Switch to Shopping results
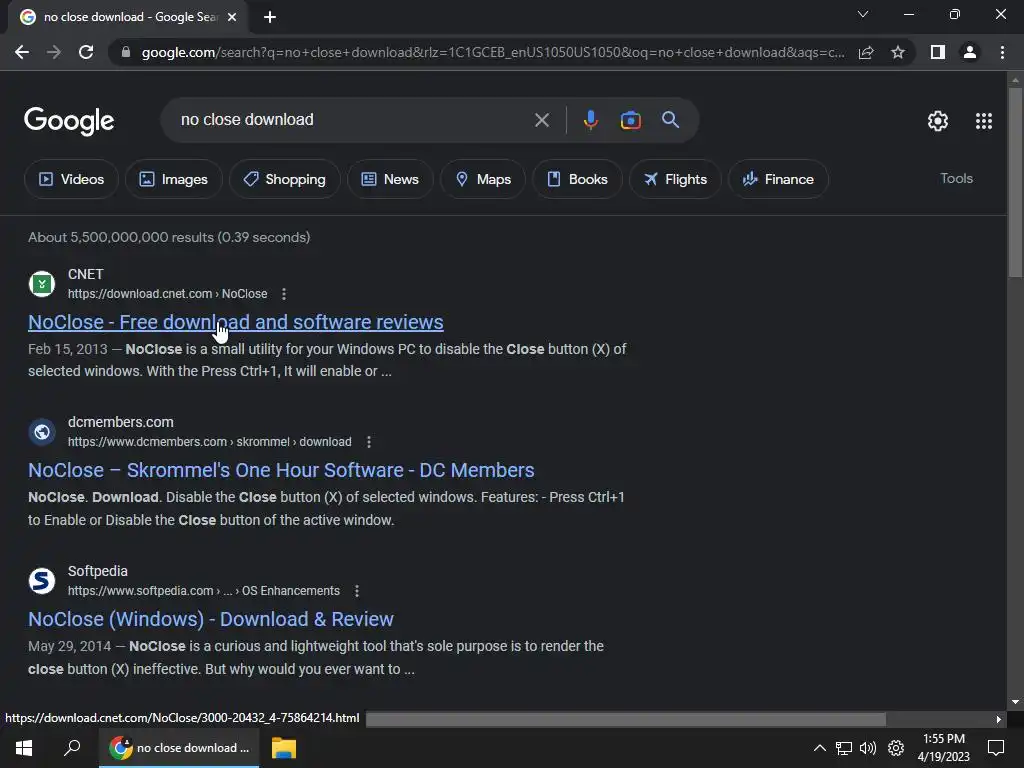 click(x=284, y=179)
